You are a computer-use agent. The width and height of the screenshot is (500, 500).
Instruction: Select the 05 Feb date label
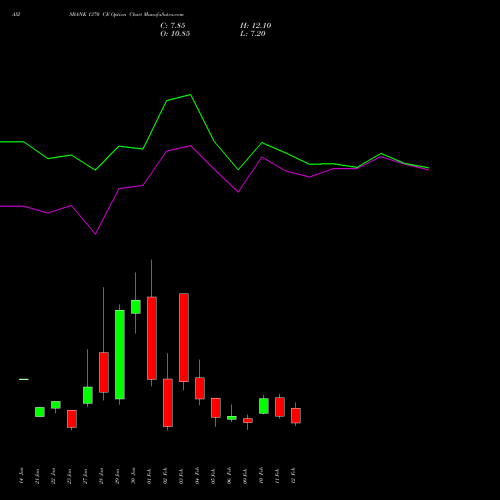pos(213,476)
